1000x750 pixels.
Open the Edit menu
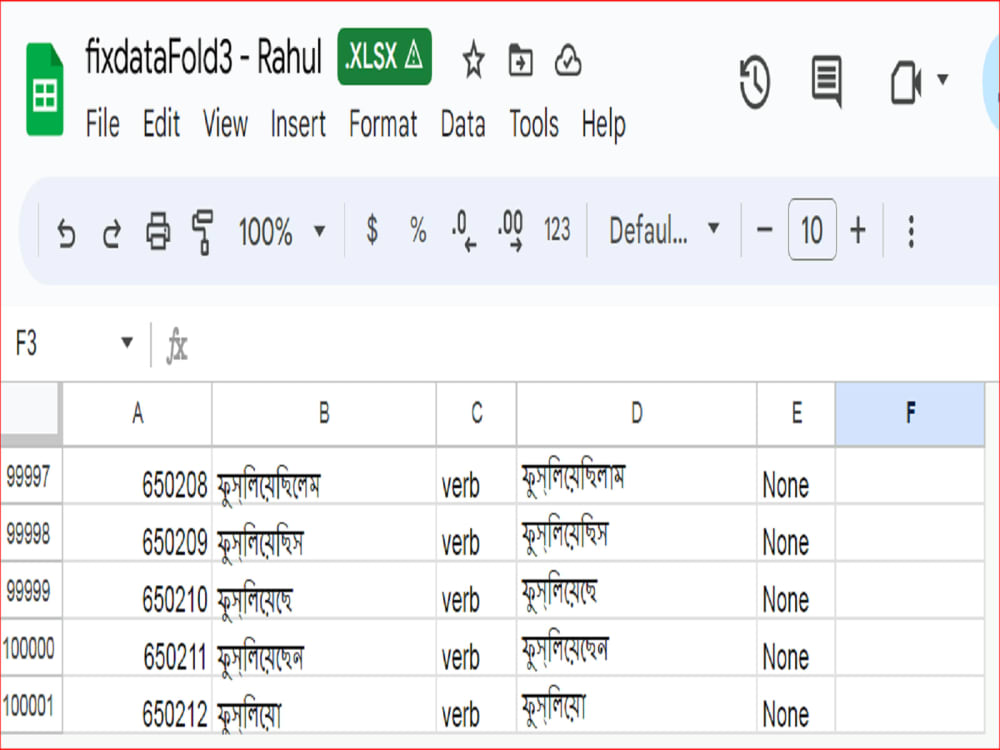161,123
